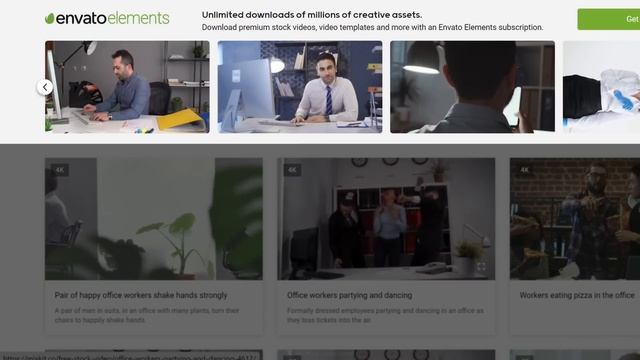
Task: Open the office workers partying video thumbnail
Action: [386, 219]
